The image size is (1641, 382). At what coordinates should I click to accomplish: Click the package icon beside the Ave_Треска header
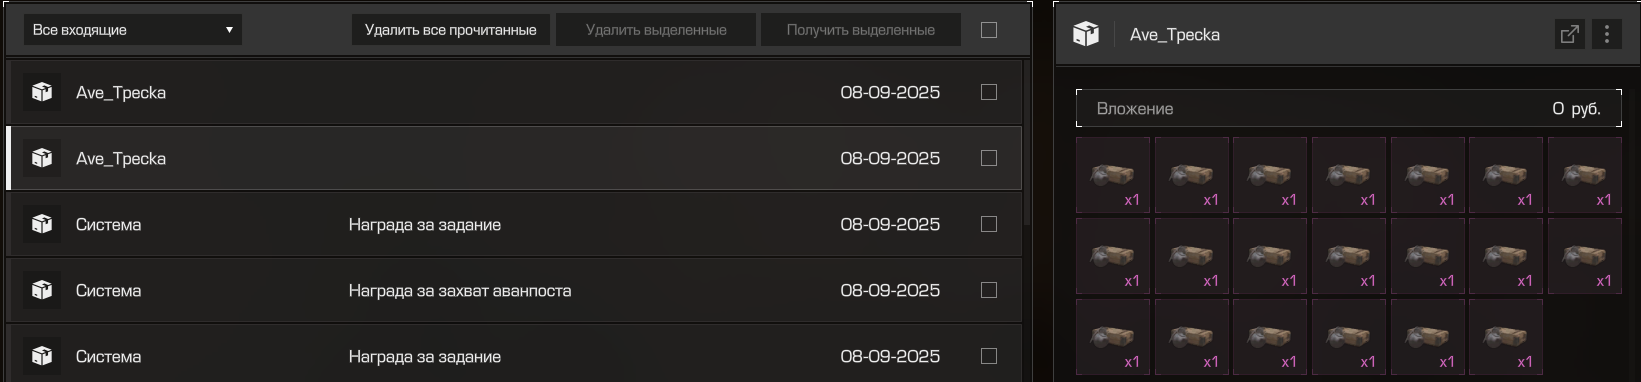coord(1086,34)
